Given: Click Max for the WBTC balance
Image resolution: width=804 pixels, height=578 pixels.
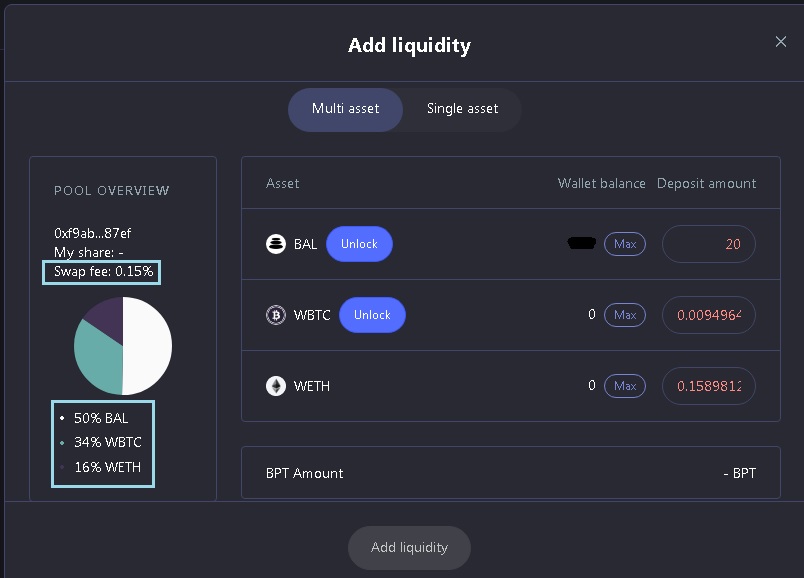Looking at the screenshot, I should tap(625, 314).
